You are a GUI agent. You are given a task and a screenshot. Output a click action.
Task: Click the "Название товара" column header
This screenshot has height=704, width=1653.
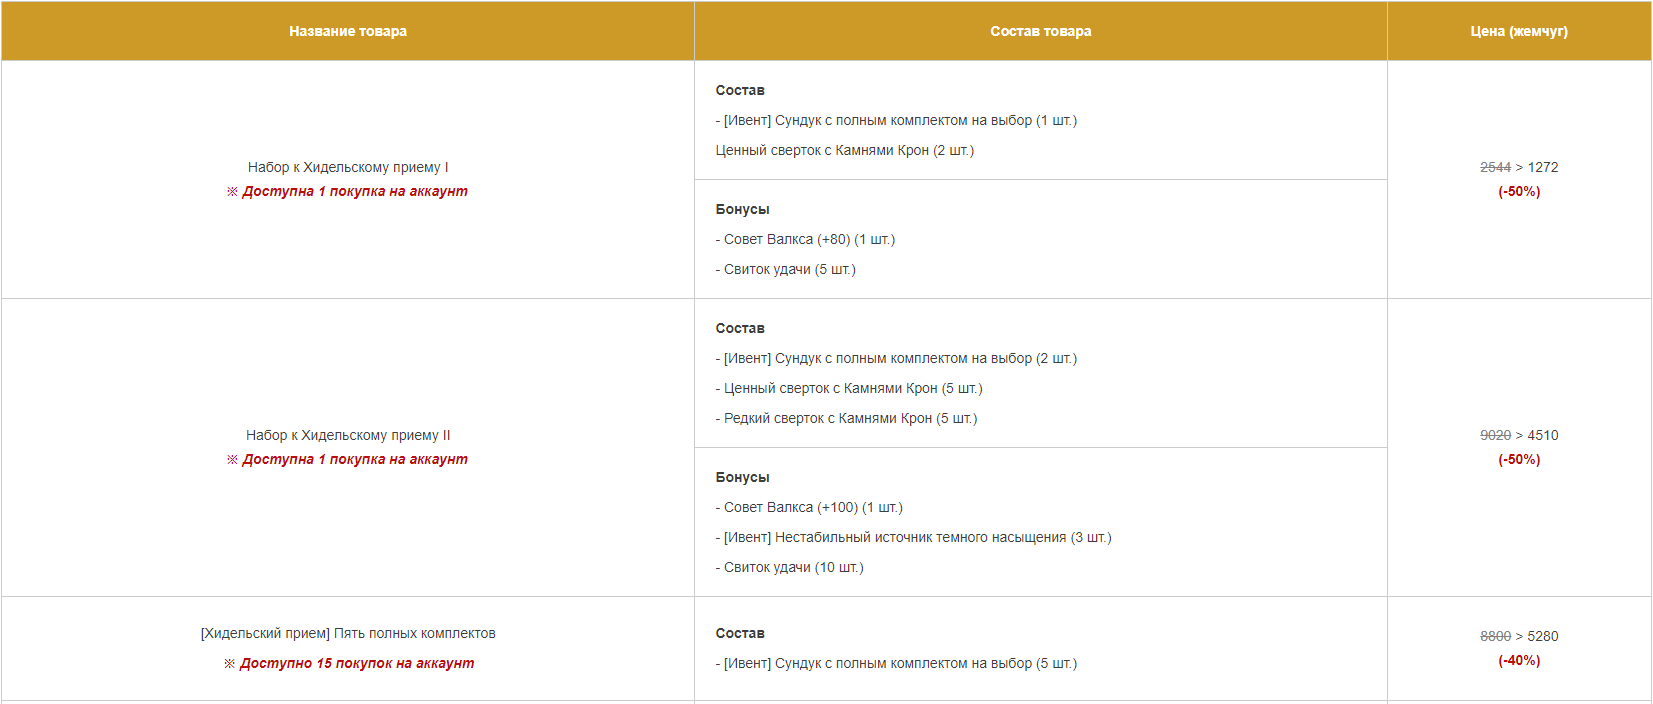(x=348, y=31)
